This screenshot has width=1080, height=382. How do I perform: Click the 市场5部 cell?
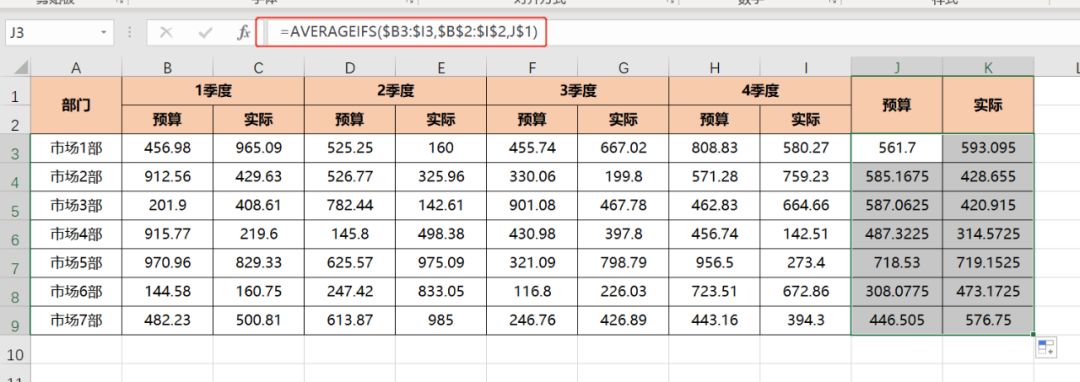pyautogui.click(x=76, y=263)
